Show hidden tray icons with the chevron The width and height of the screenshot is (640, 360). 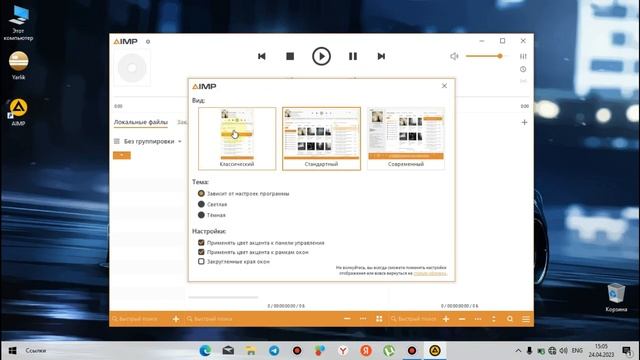coord(518,351)
